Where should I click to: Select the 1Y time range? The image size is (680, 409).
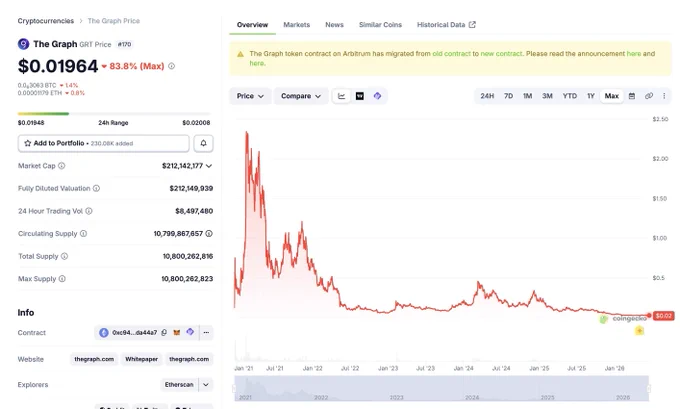pos(591,96)
